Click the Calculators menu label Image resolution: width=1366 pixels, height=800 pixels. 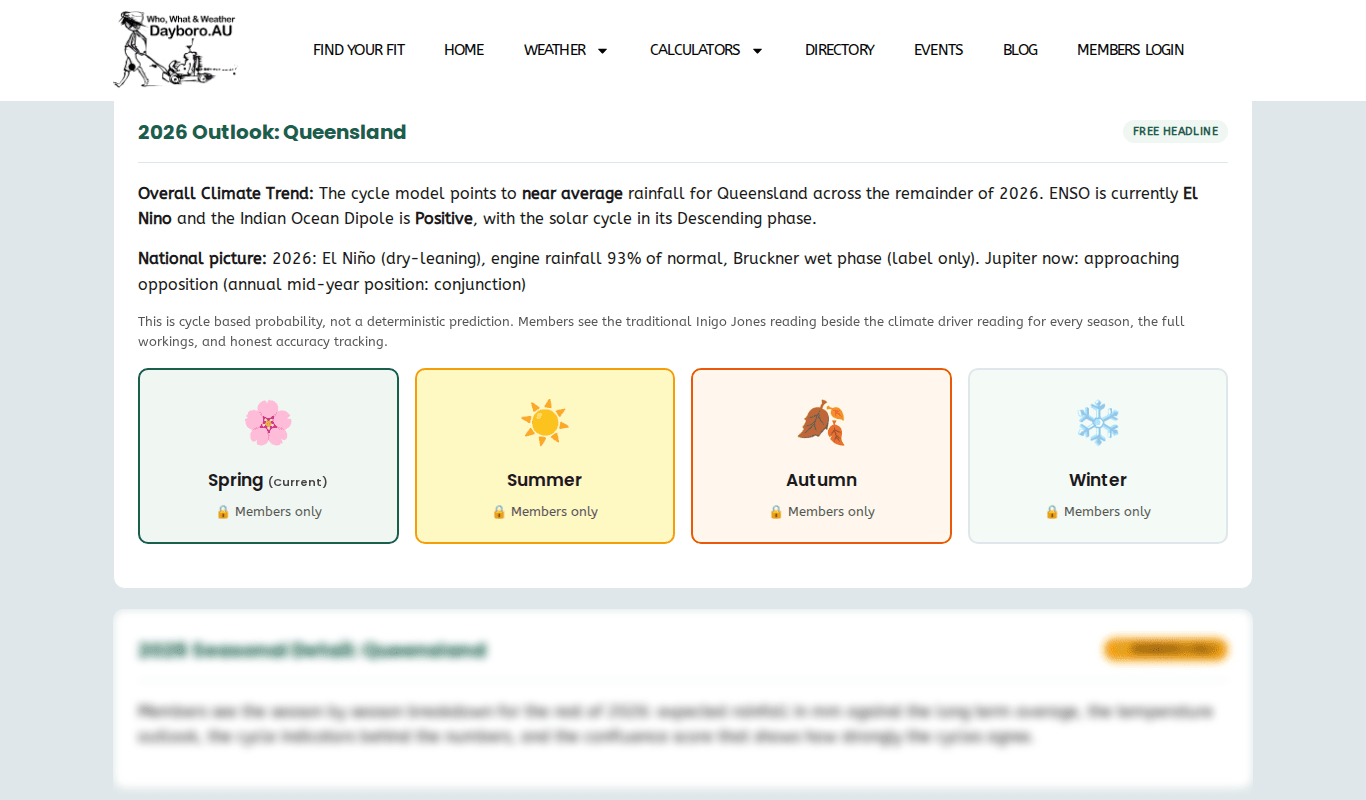[x=695, y=50]
